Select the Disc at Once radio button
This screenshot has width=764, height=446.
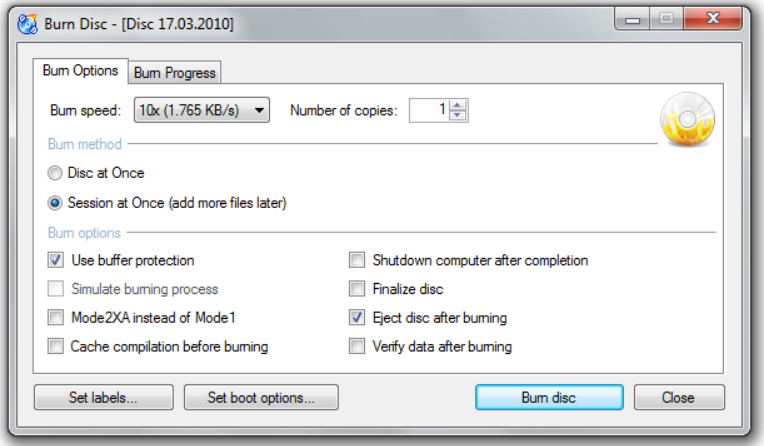coord(55,173)
